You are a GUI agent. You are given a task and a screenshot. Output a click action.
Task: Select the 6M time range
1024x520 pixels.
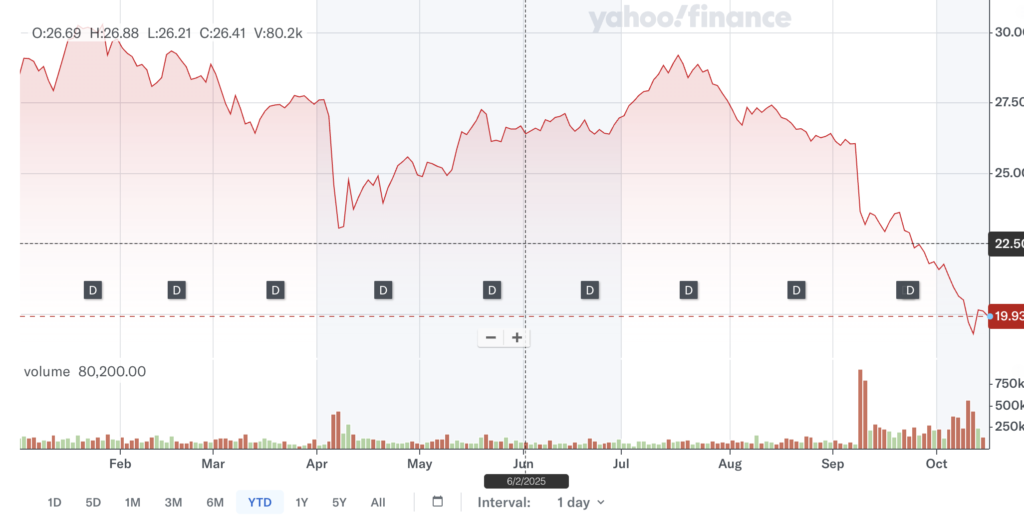(x=214, y=502)
